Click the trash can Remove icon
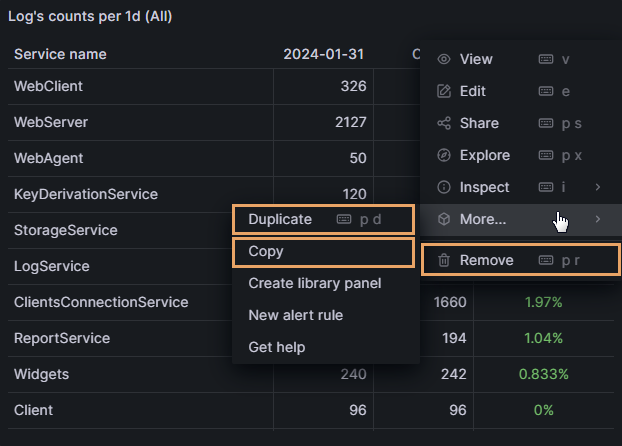The width and height of the screenshot is (622, 446). (x=445, y=260)
